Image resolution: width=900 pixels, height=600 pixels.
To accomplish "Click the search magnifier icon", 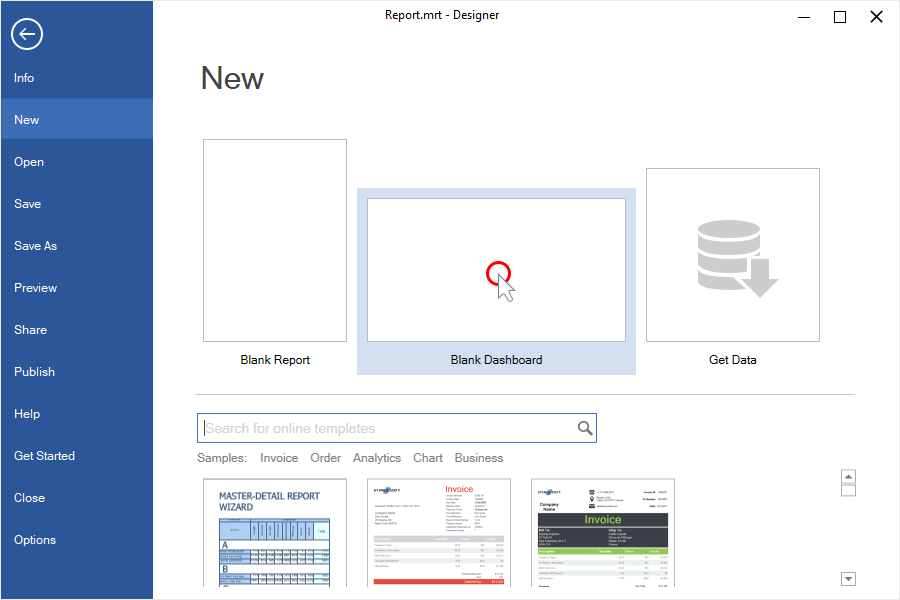I will pyautogui.click(x=585, y=428).
